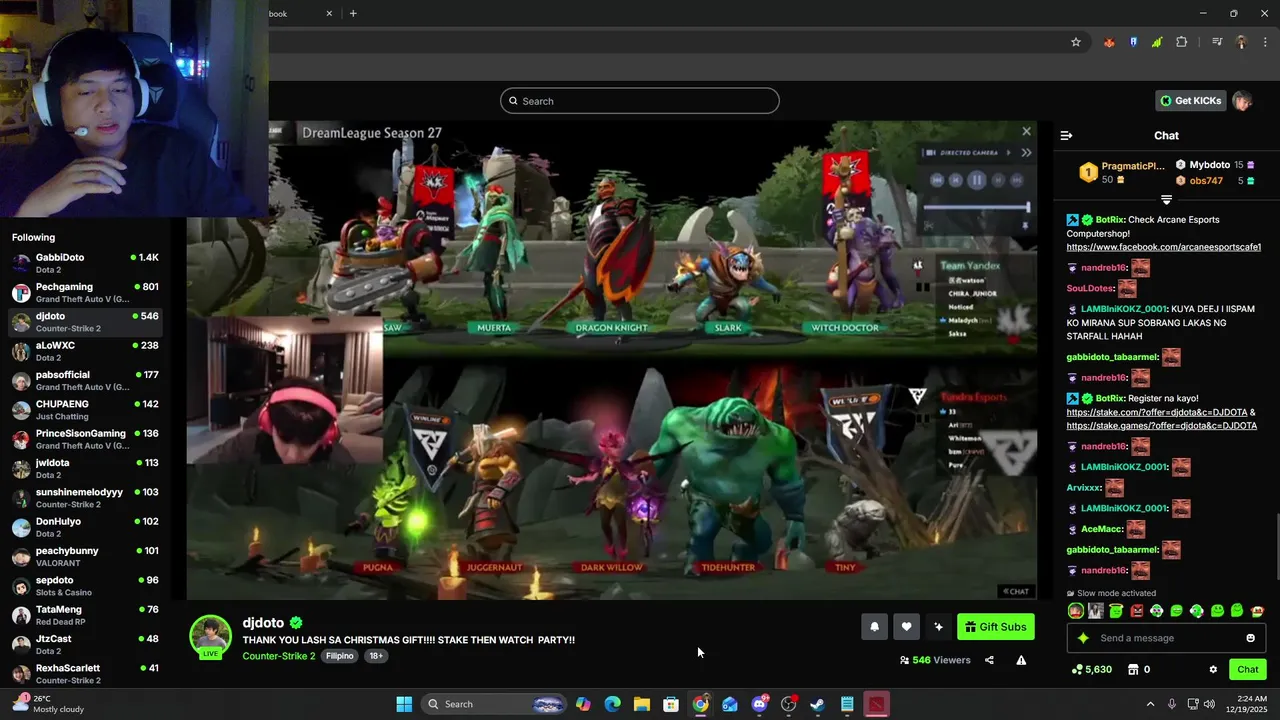Collapse the chat panel with the arrow icon

tap(1066, 135)
